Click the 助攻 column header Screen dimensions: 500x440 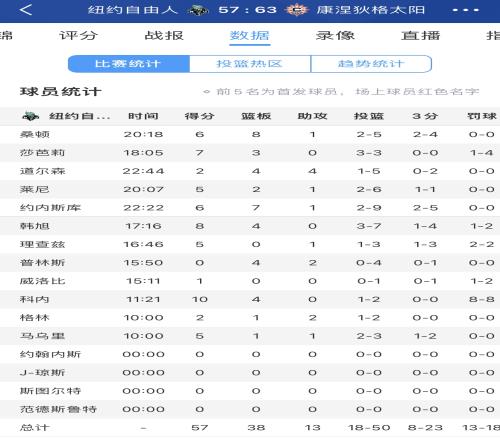[312, 116]
